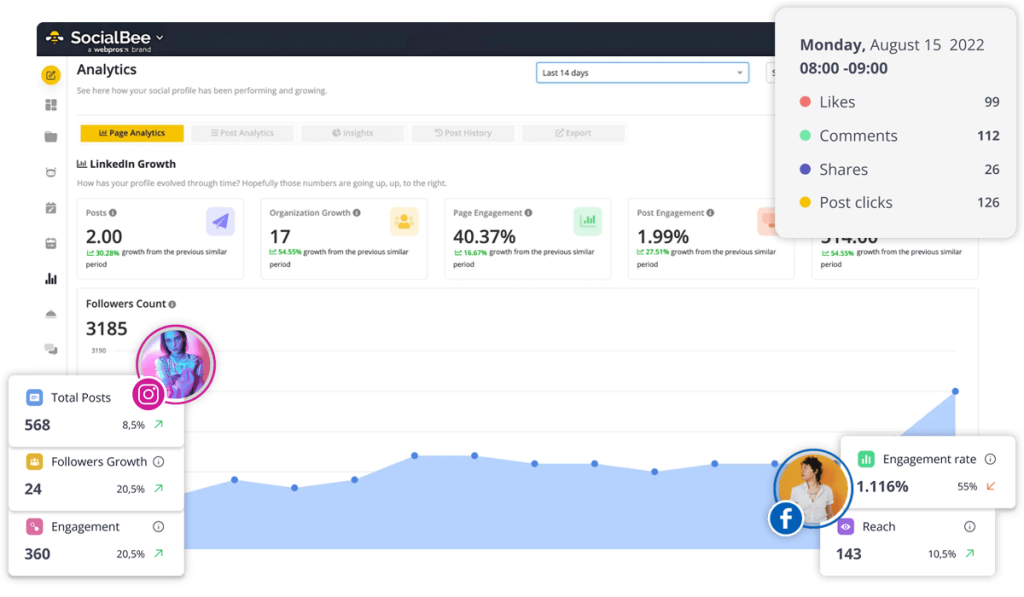The image size is (1024, 597).
Task: Click the blue Shares legend dot
Action: (805, 169)
